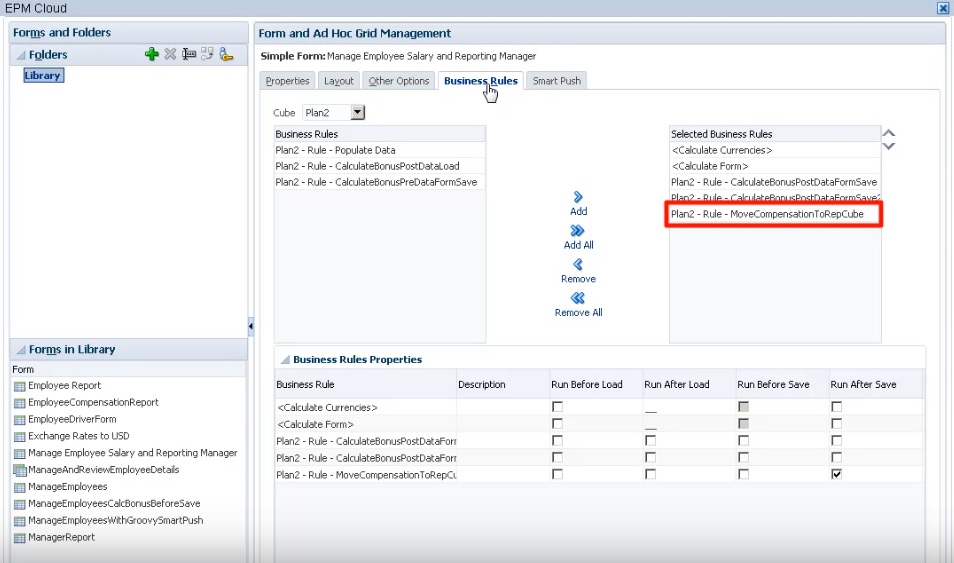Click the Remove link label
954x563 pixels.
pyautogui.click(x=579, y=279)
